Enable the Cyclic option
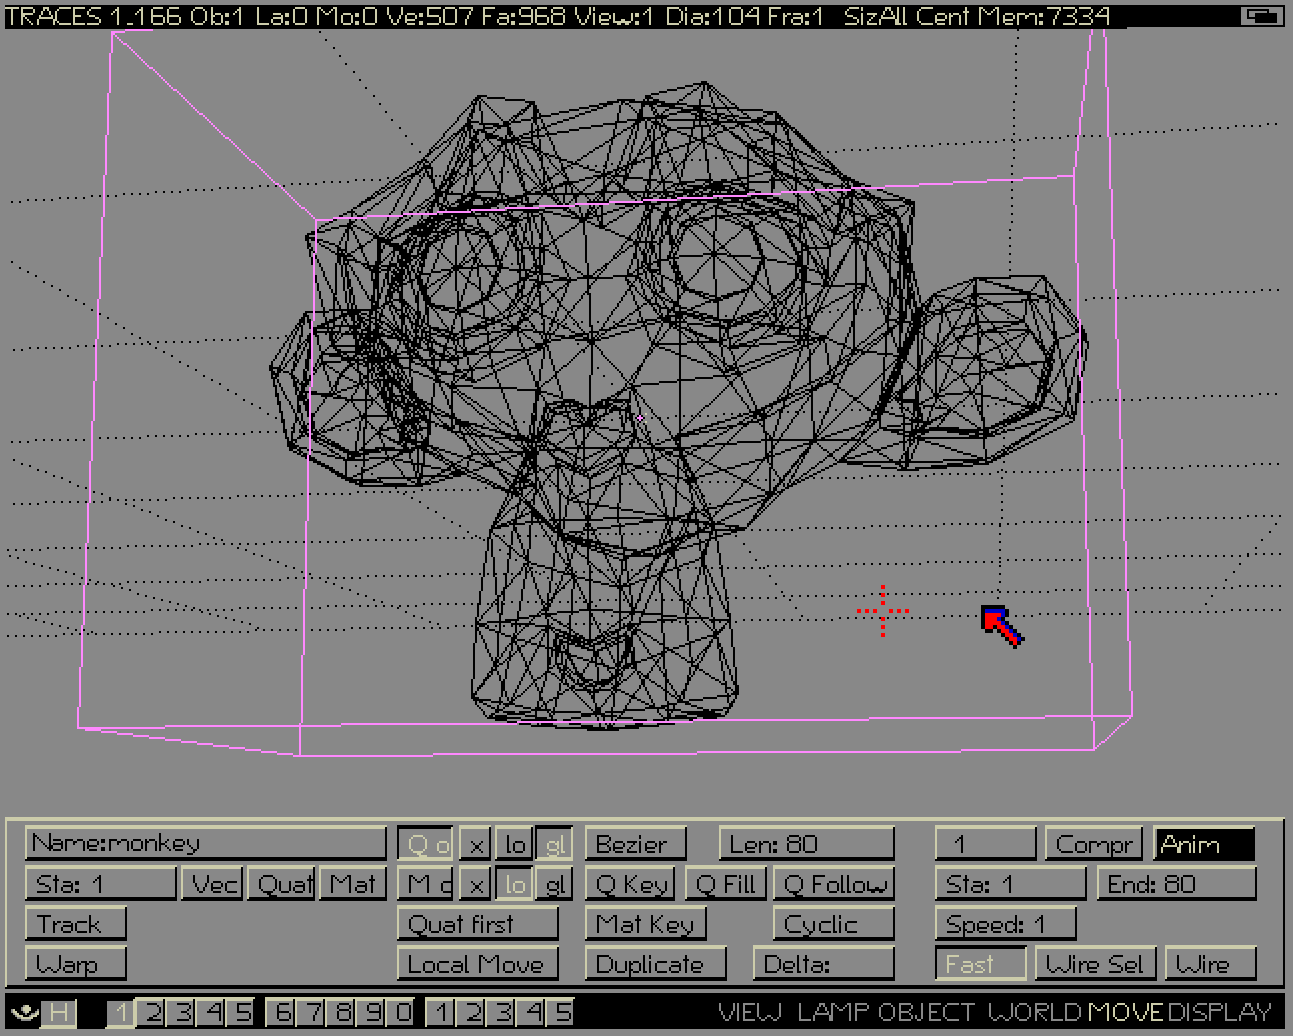Image resolution: width=1293 pixels, height=1036 pixels. 832,924
